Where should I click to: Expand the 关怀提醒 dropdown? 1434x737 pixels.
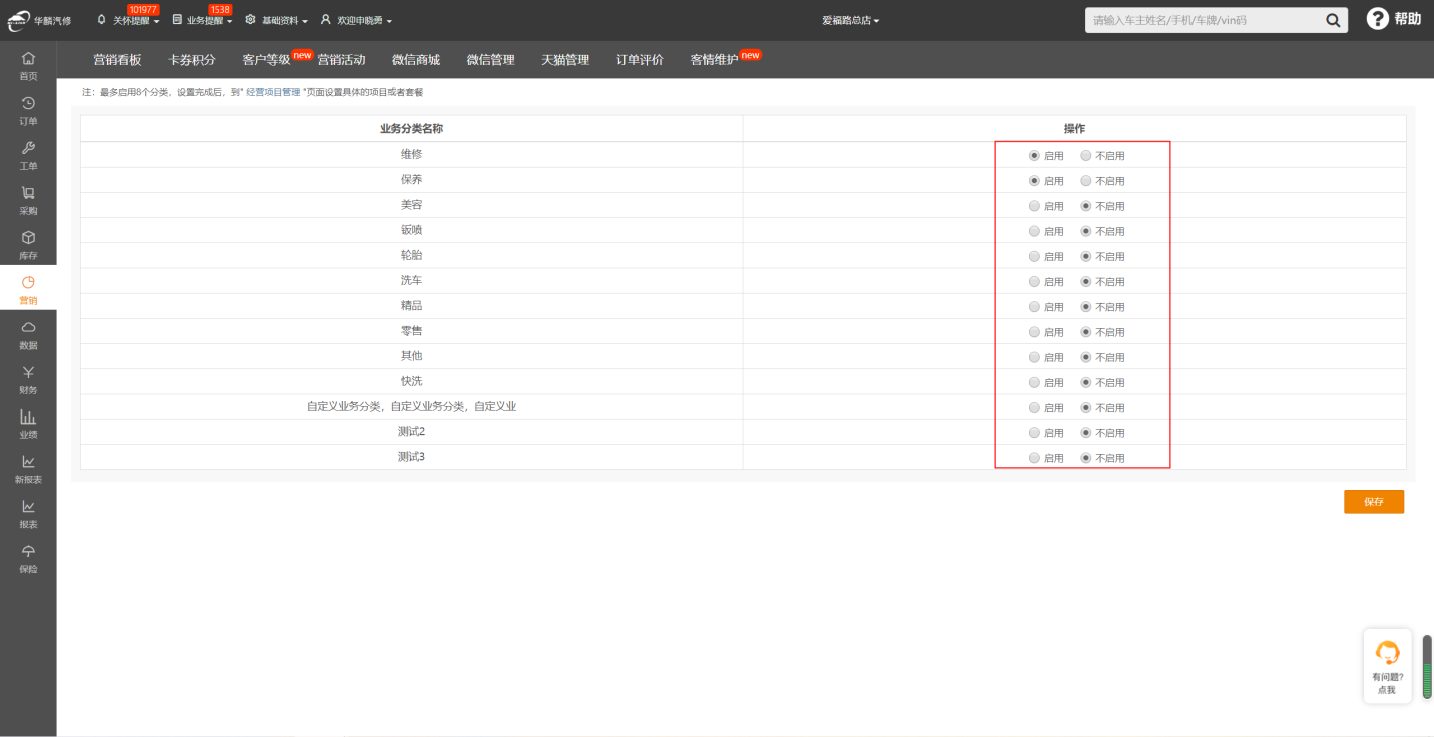[x=128, y=20]
